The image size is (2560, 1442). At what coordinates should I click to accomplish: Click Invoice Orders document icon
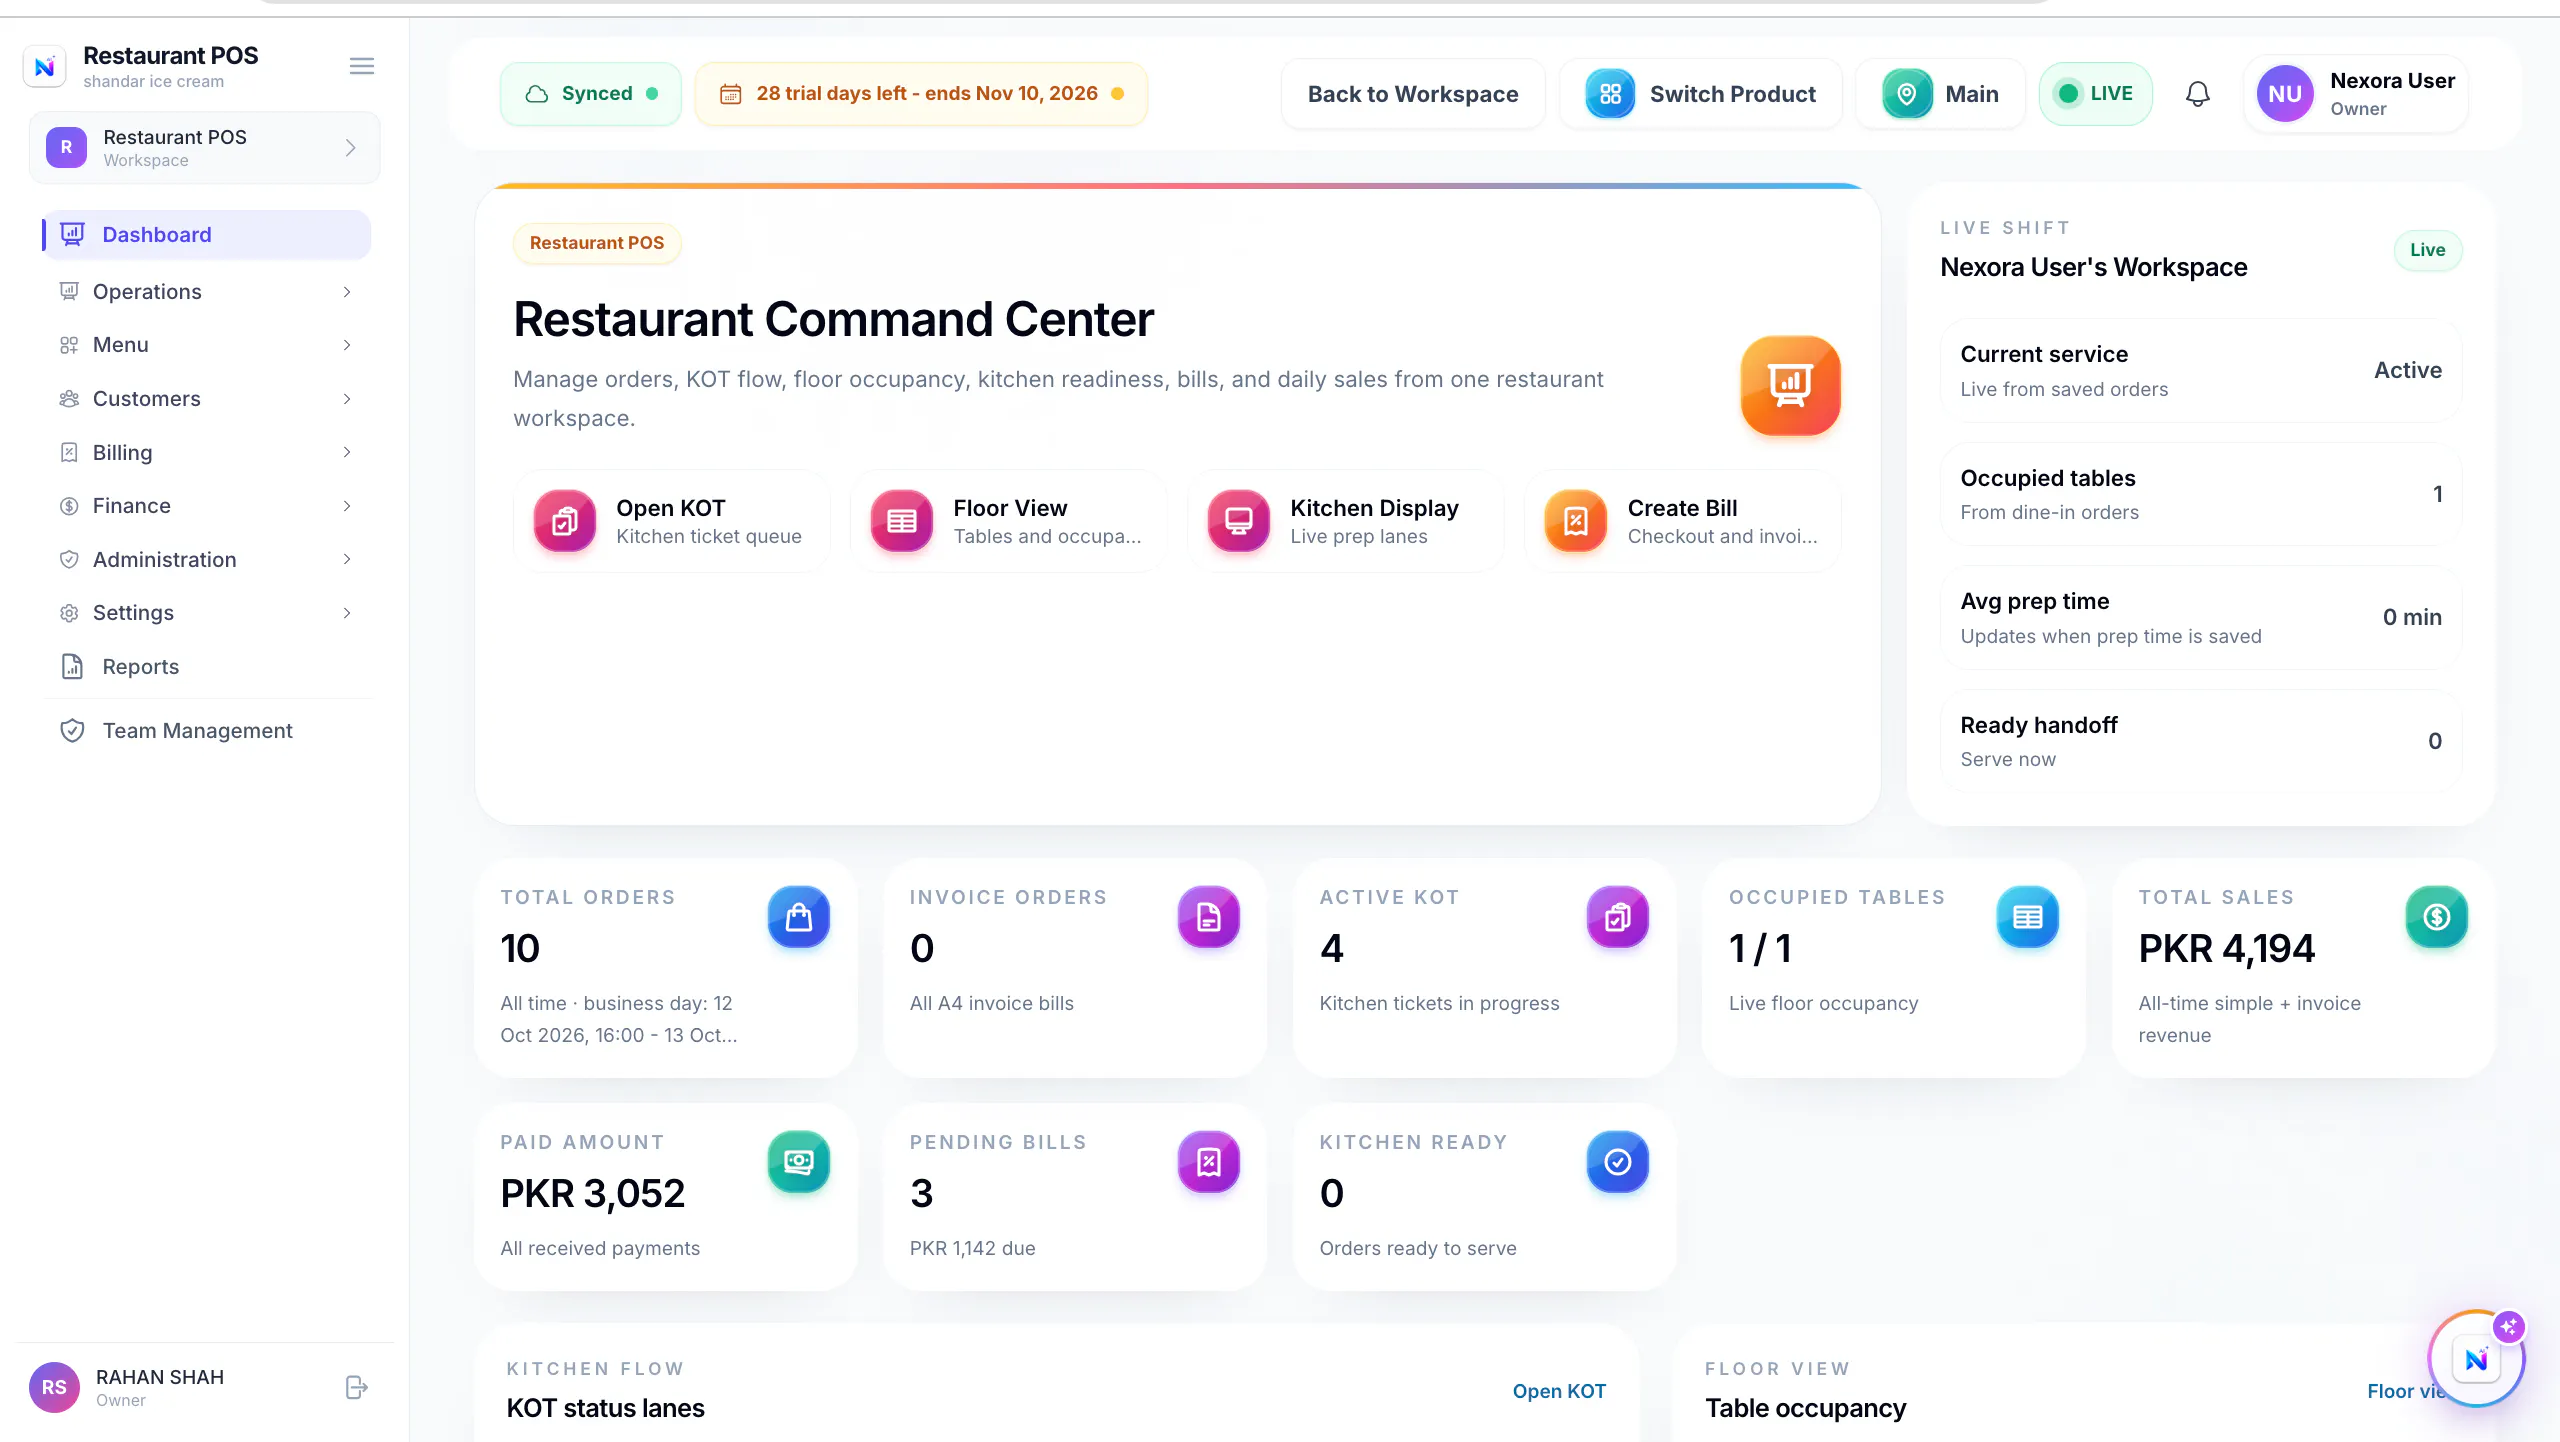coord(1208,917)
